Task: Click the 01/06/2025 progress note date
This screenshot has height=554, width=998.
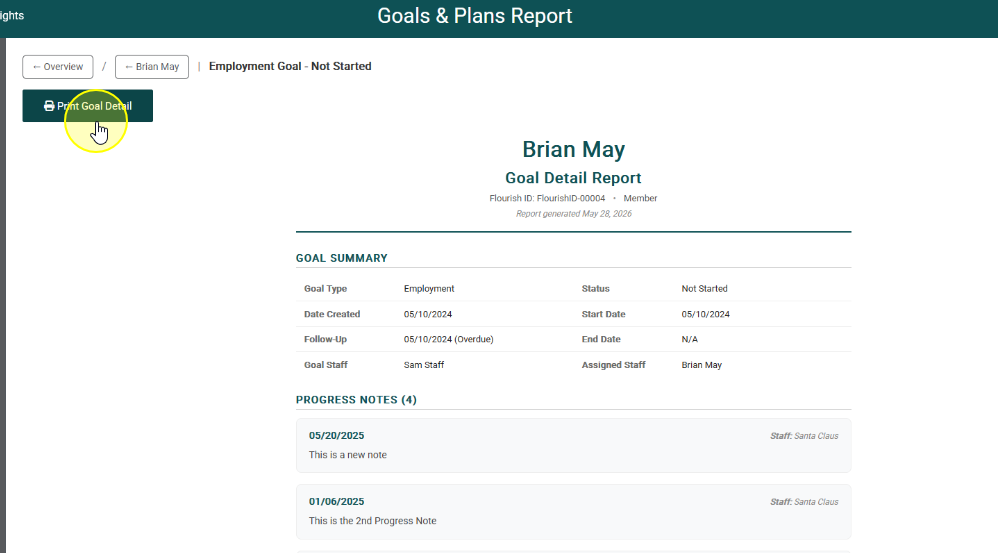Action: pos(337,502)
